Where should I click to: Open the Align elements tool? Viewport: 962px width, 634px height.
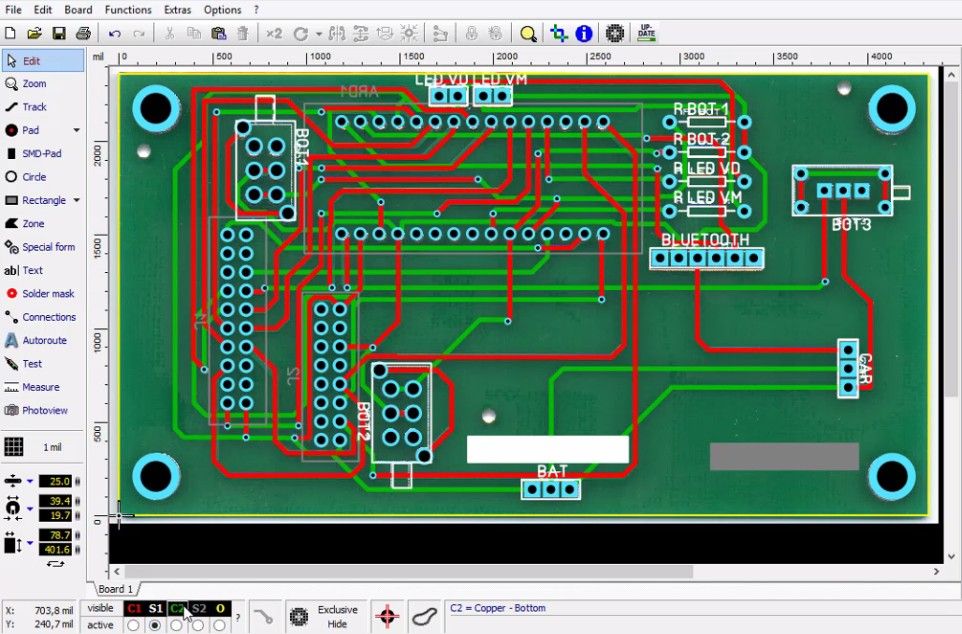pyautogui.click(x=385, y=33)
